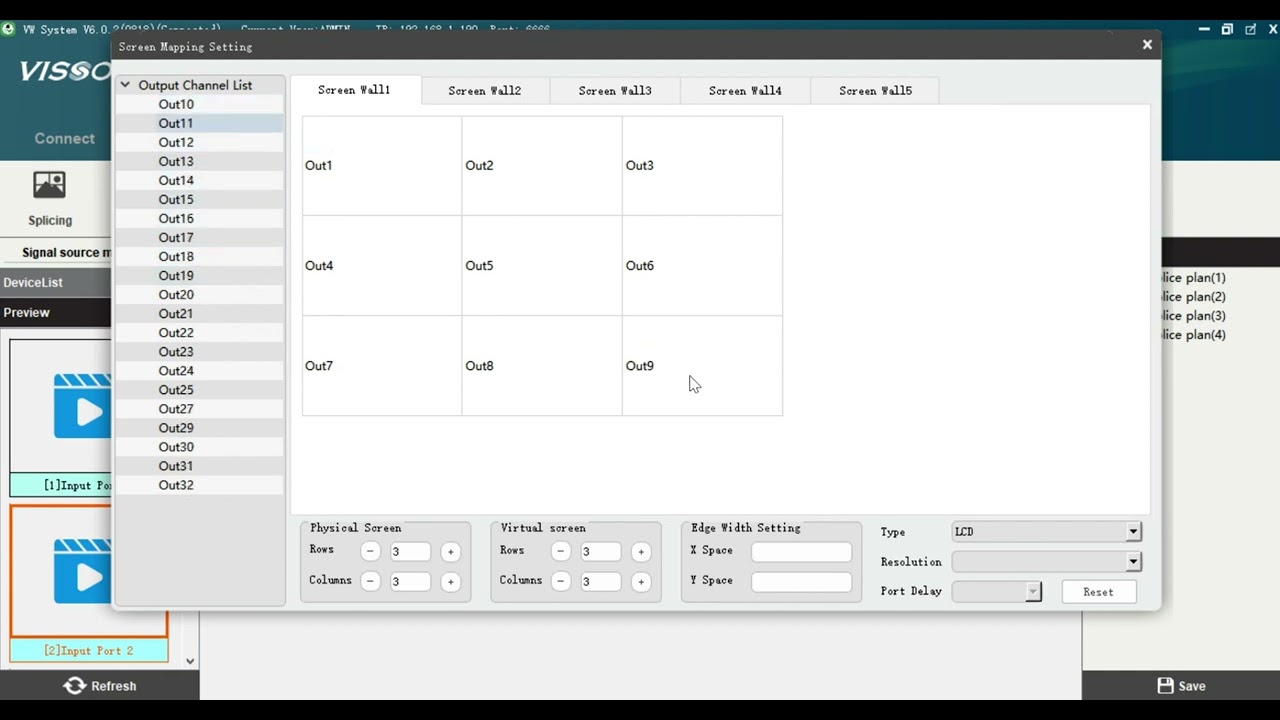This screenshot has height=720, width=1280.
Task: Click Virtual screen Columns value field
Action: [600, 581]
